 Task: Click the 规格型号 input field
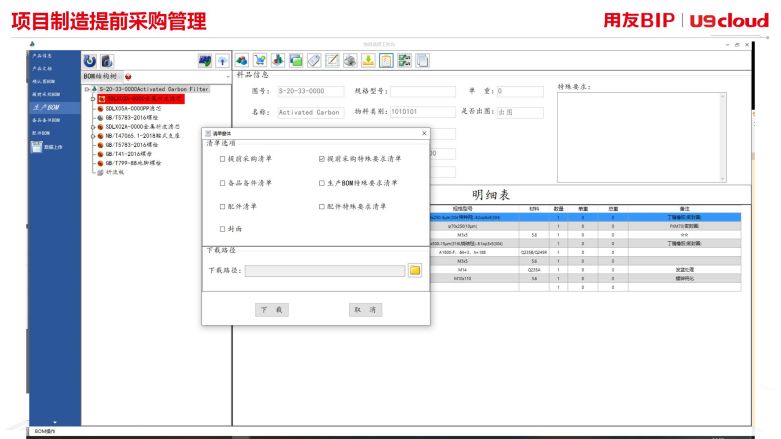click(x=423, y=91)
